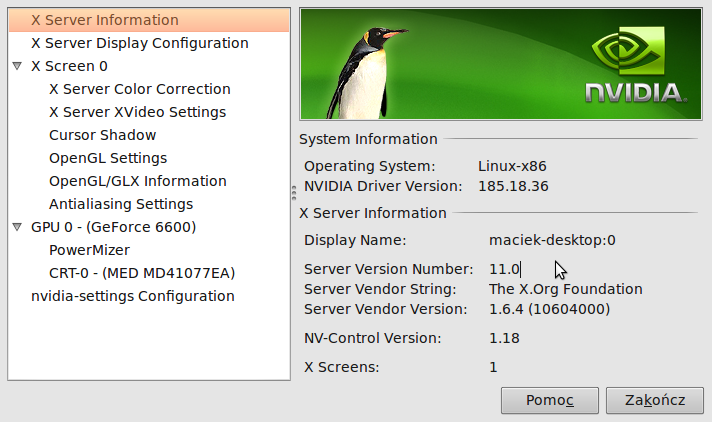Click the Server Version Number value field
Image resolution: width=712 pixels, height=422 pixels.
click(x=504, y=269)
